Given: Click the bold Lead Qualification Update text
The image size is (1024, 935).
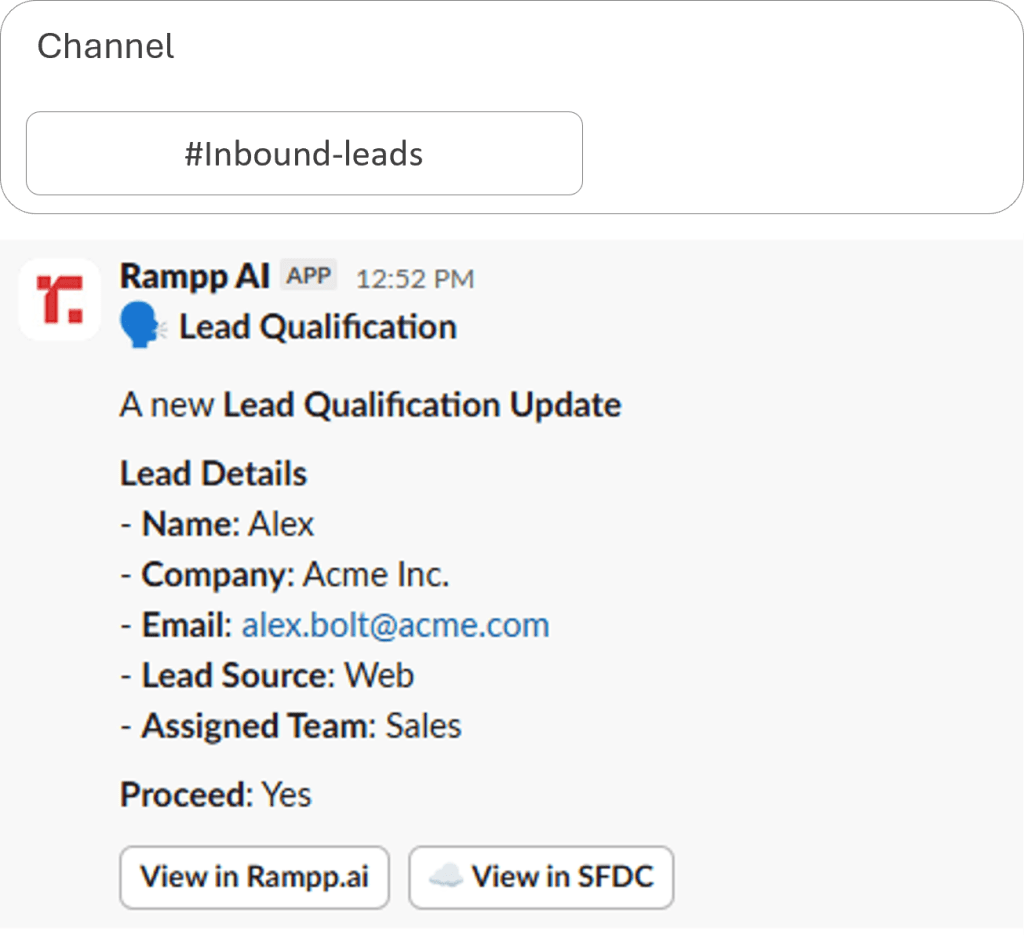Looking at the screenshot, I should pyautogui.click(x=422, y=405).
